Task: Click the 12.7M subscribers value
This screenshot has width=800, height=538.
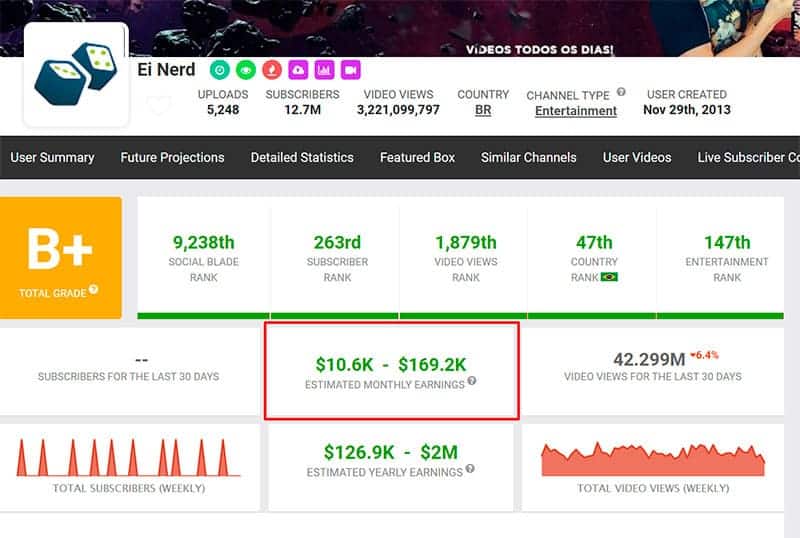Action: (303, 110)
